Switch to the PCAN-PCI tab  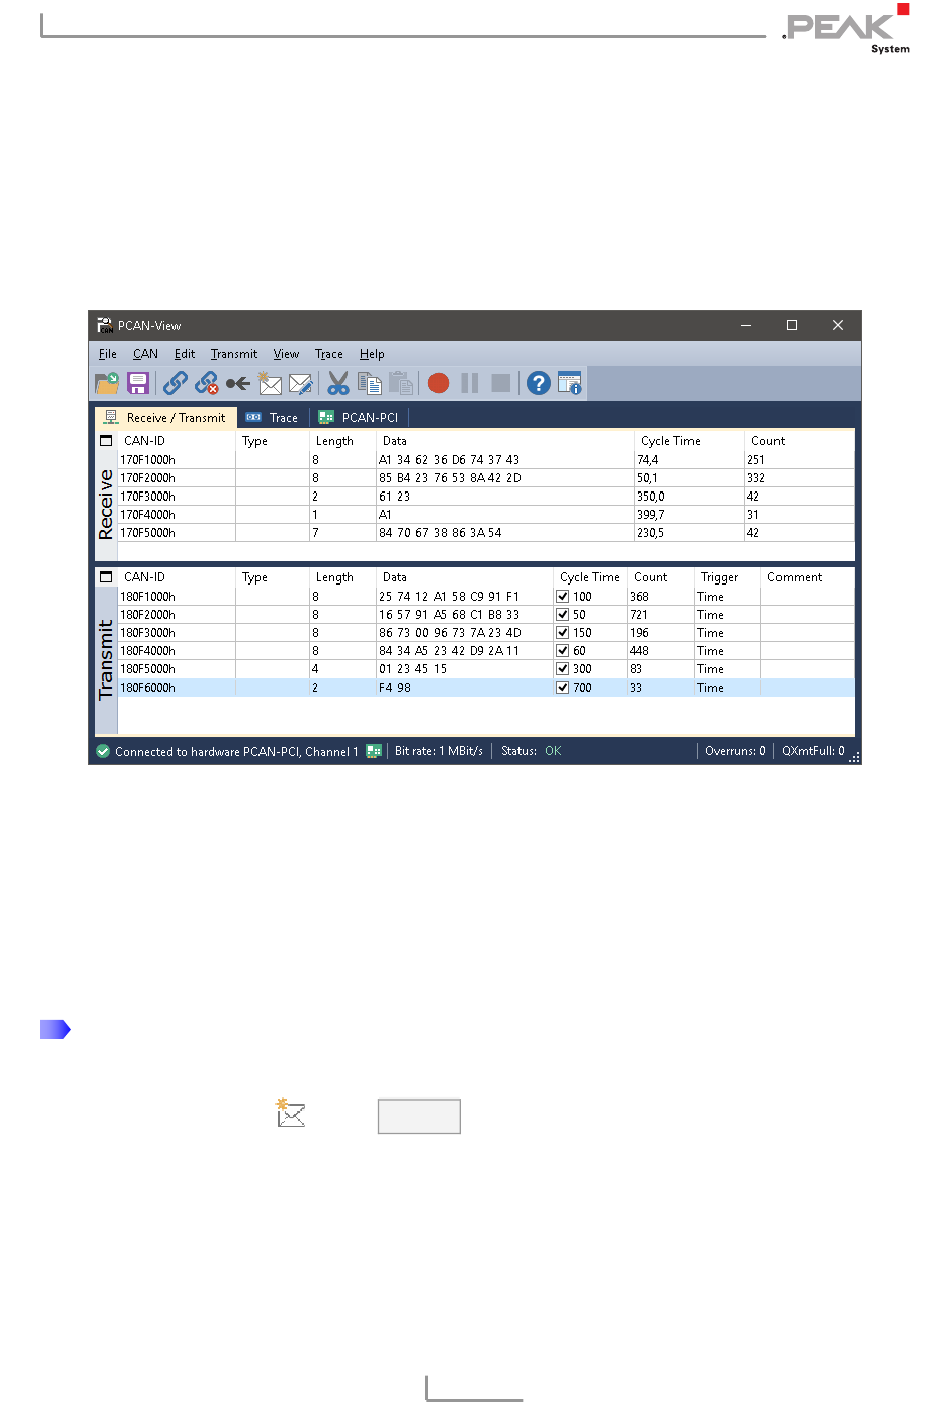click(359, 418)
